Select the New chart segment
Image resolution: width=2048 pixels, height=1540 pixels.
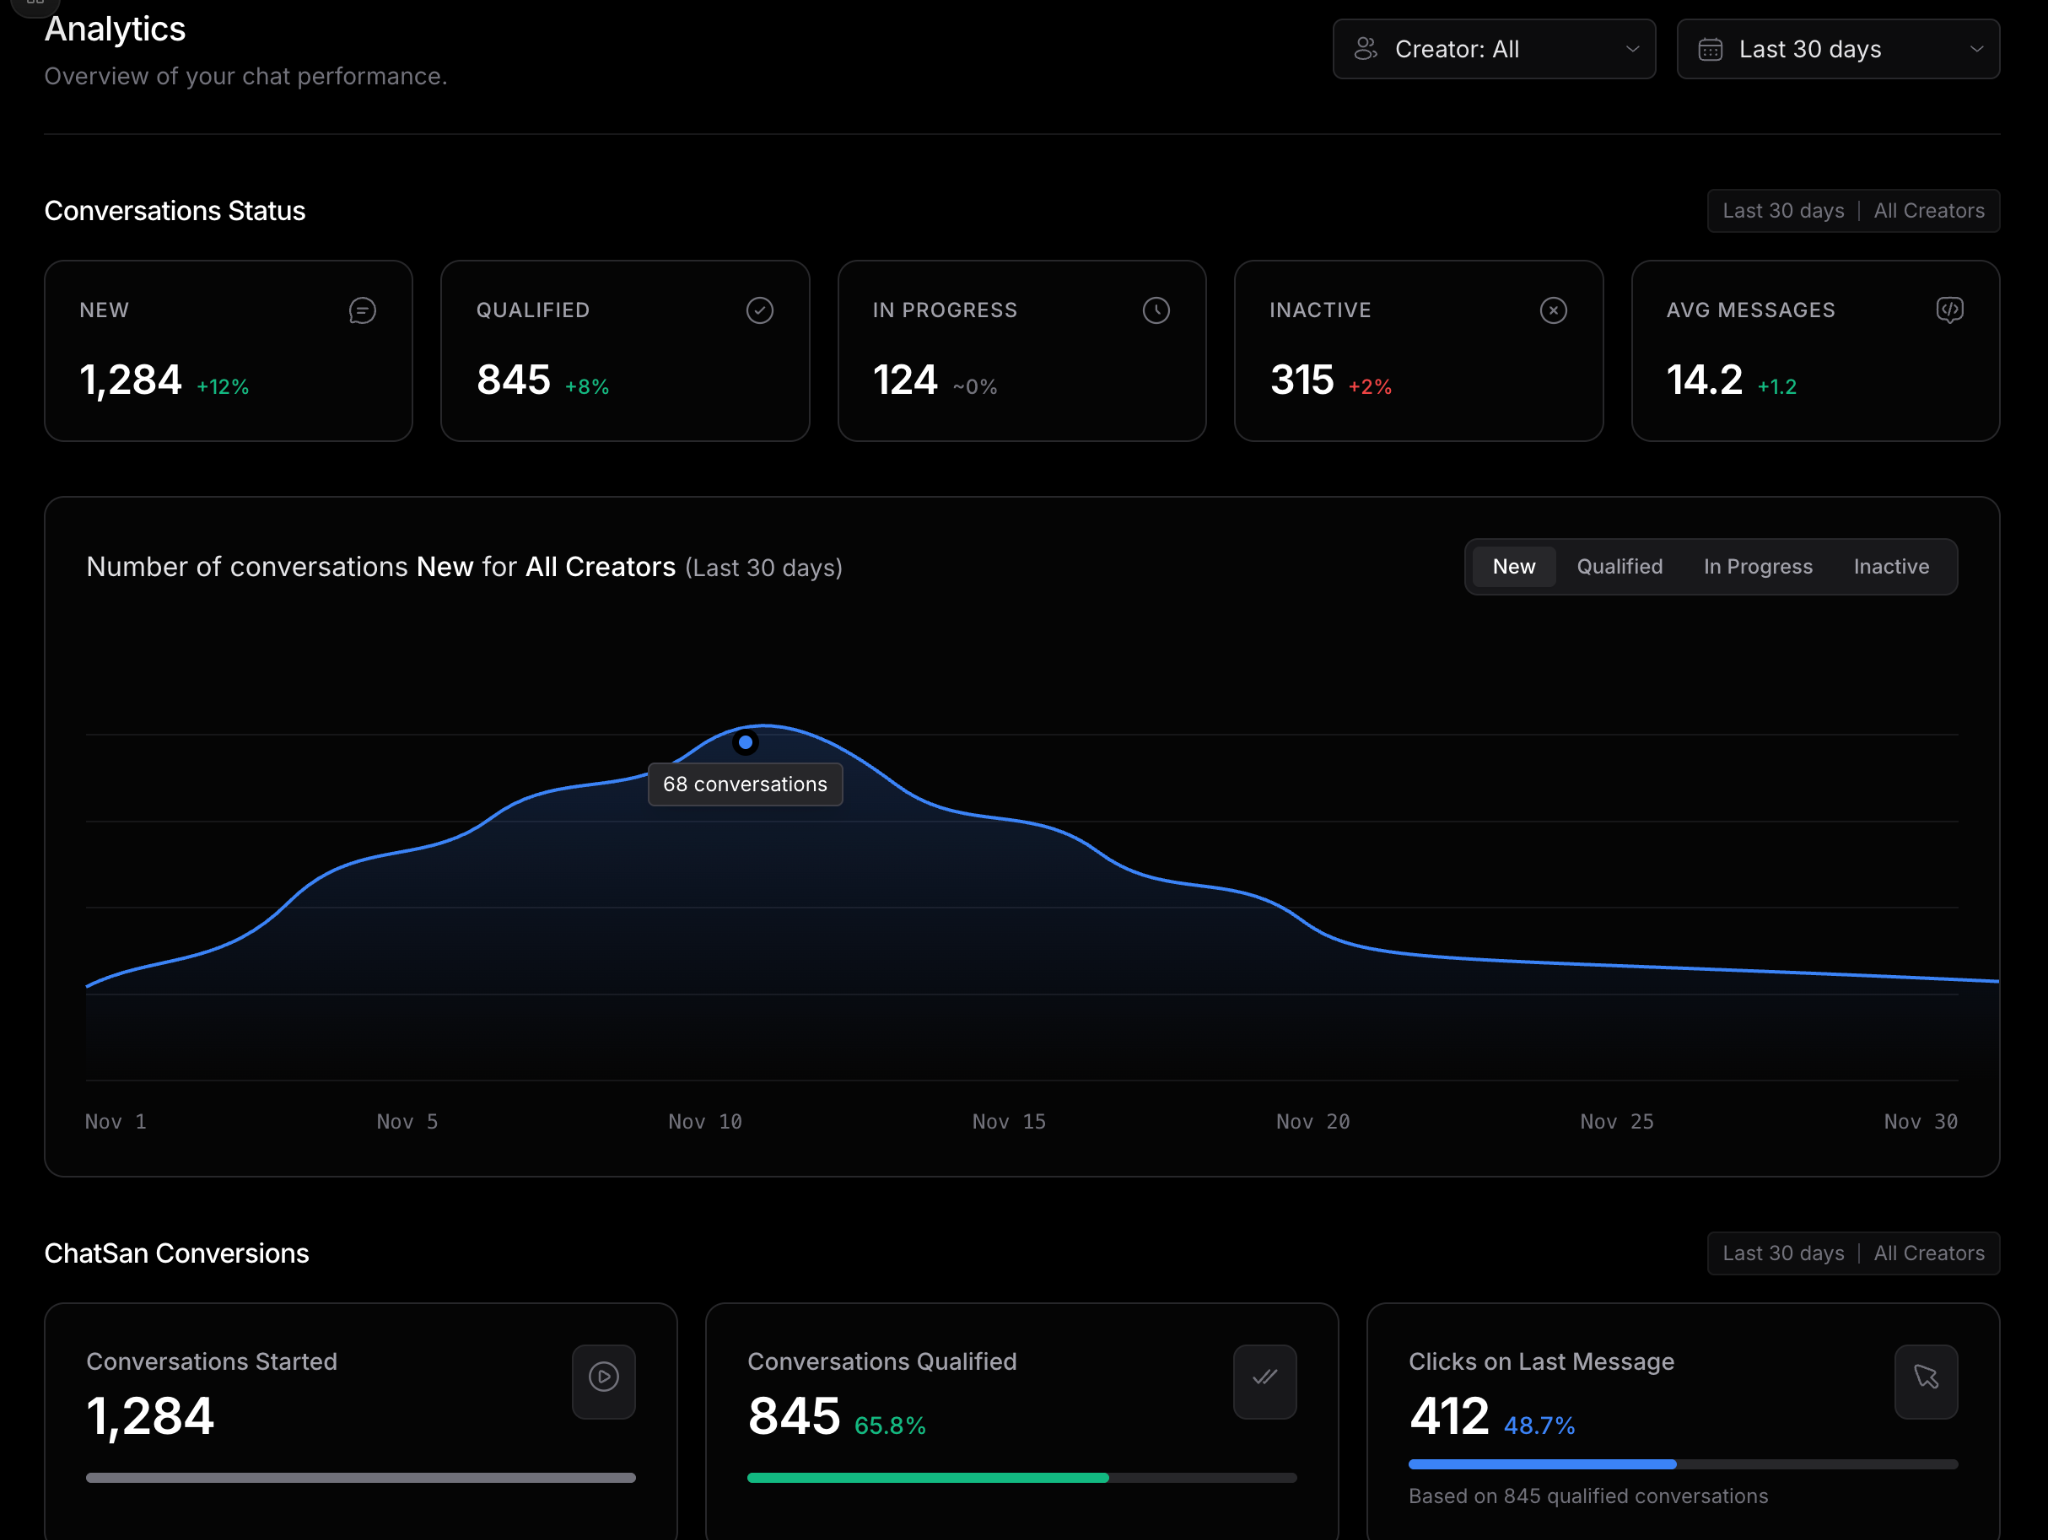[1514, 567]
